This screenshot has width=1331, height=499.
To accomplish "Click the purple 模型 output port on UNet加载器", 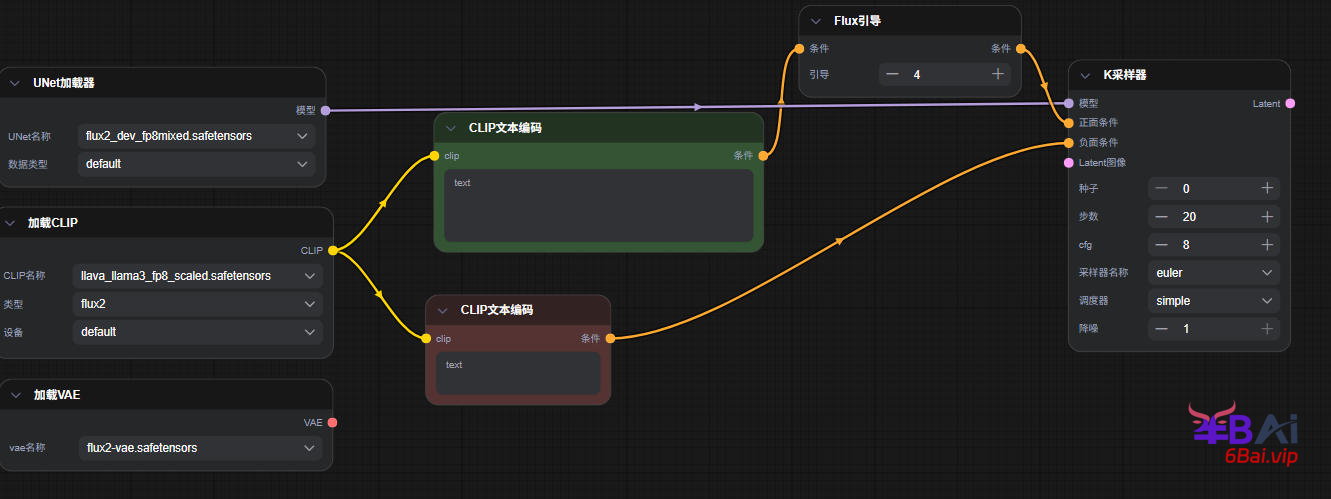I will 325,110.
